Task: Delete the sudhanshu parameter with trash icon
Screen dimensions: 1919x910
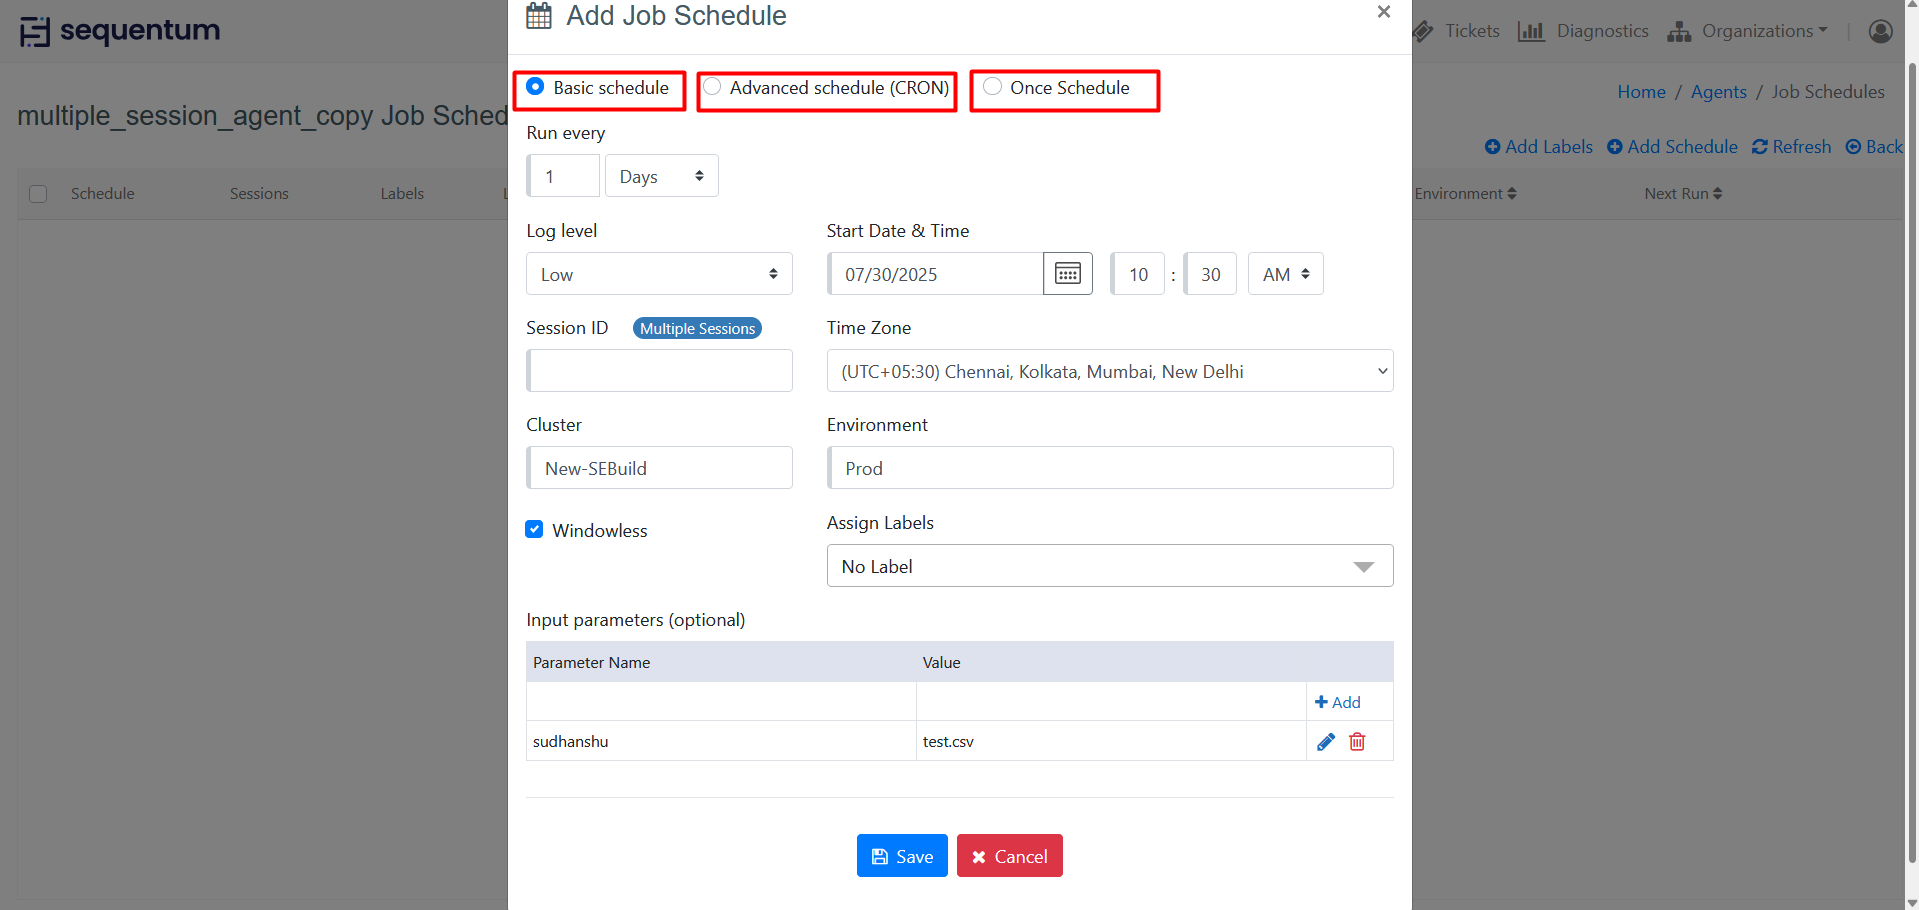Action: 1357,742
